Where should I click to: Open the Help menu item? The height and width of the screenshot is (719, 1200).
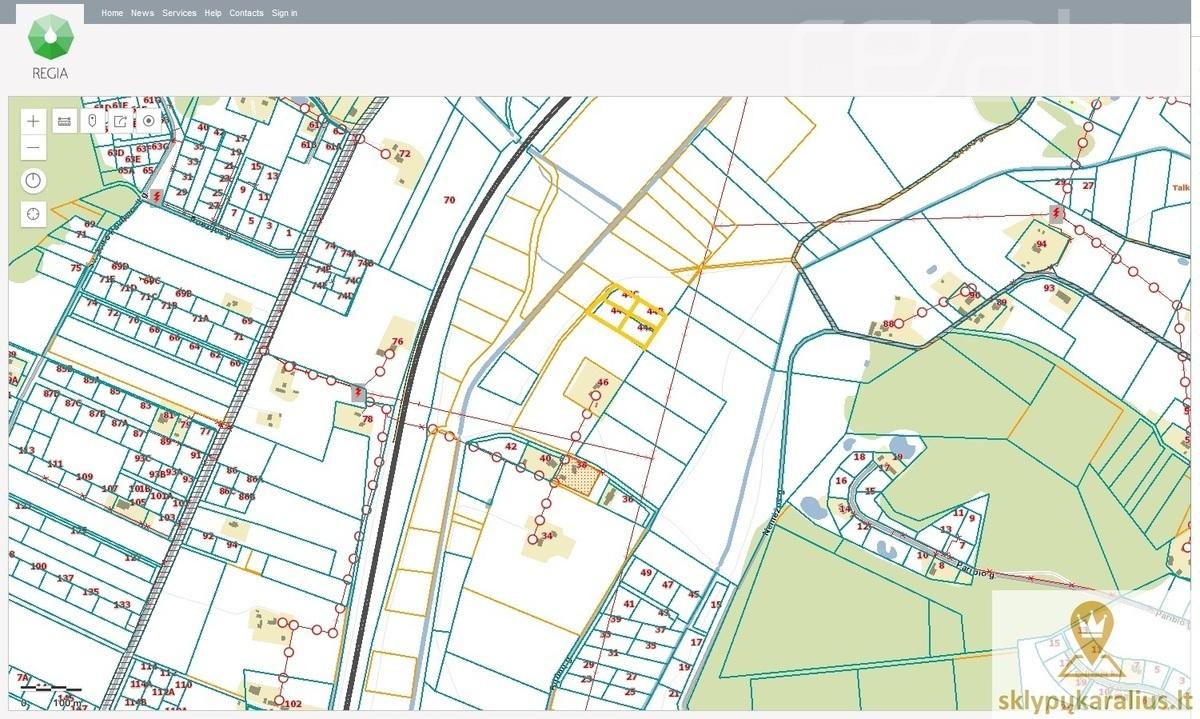pyautogui.click(x=213, y=13)
